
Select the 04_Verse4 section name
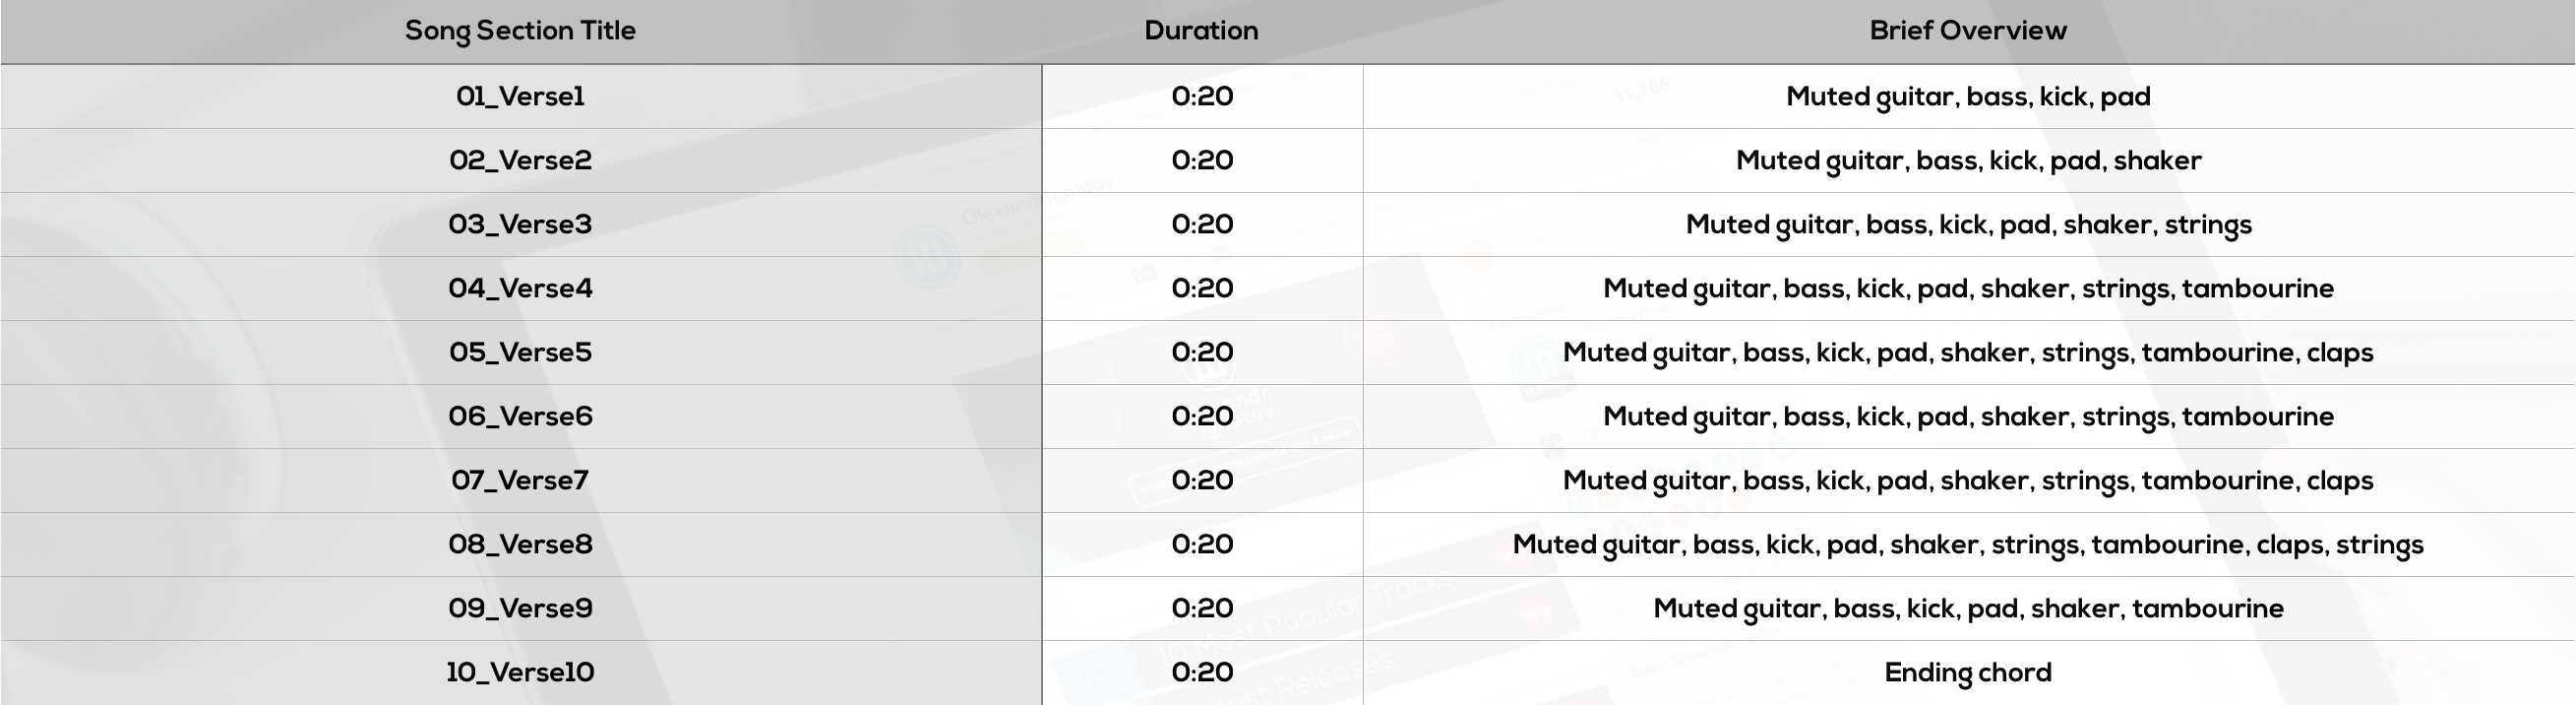pos(520,289)
